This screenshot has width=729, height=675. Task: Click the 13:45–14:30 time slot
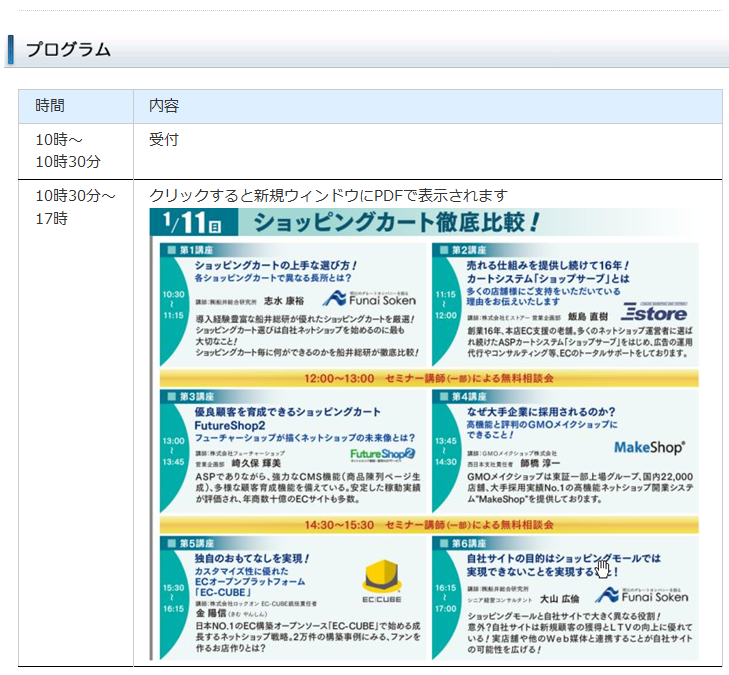tap(445, 451)
